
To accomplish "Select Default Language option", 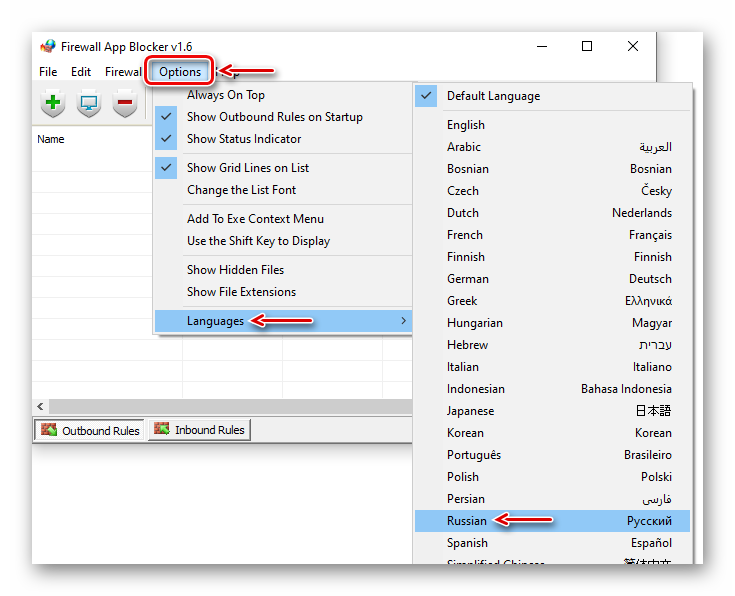I will (x=552, y=96).
